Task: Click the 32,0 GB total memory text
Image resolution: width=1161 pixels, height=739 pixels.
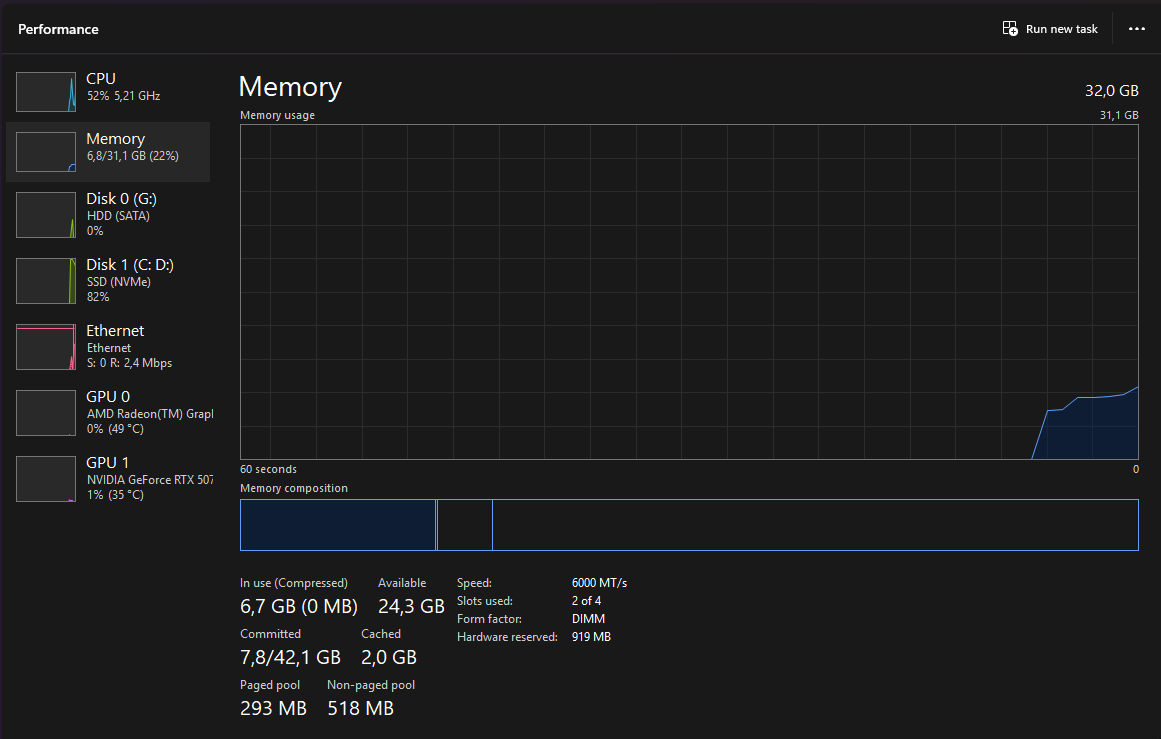Action: [x=1111, y=91]
